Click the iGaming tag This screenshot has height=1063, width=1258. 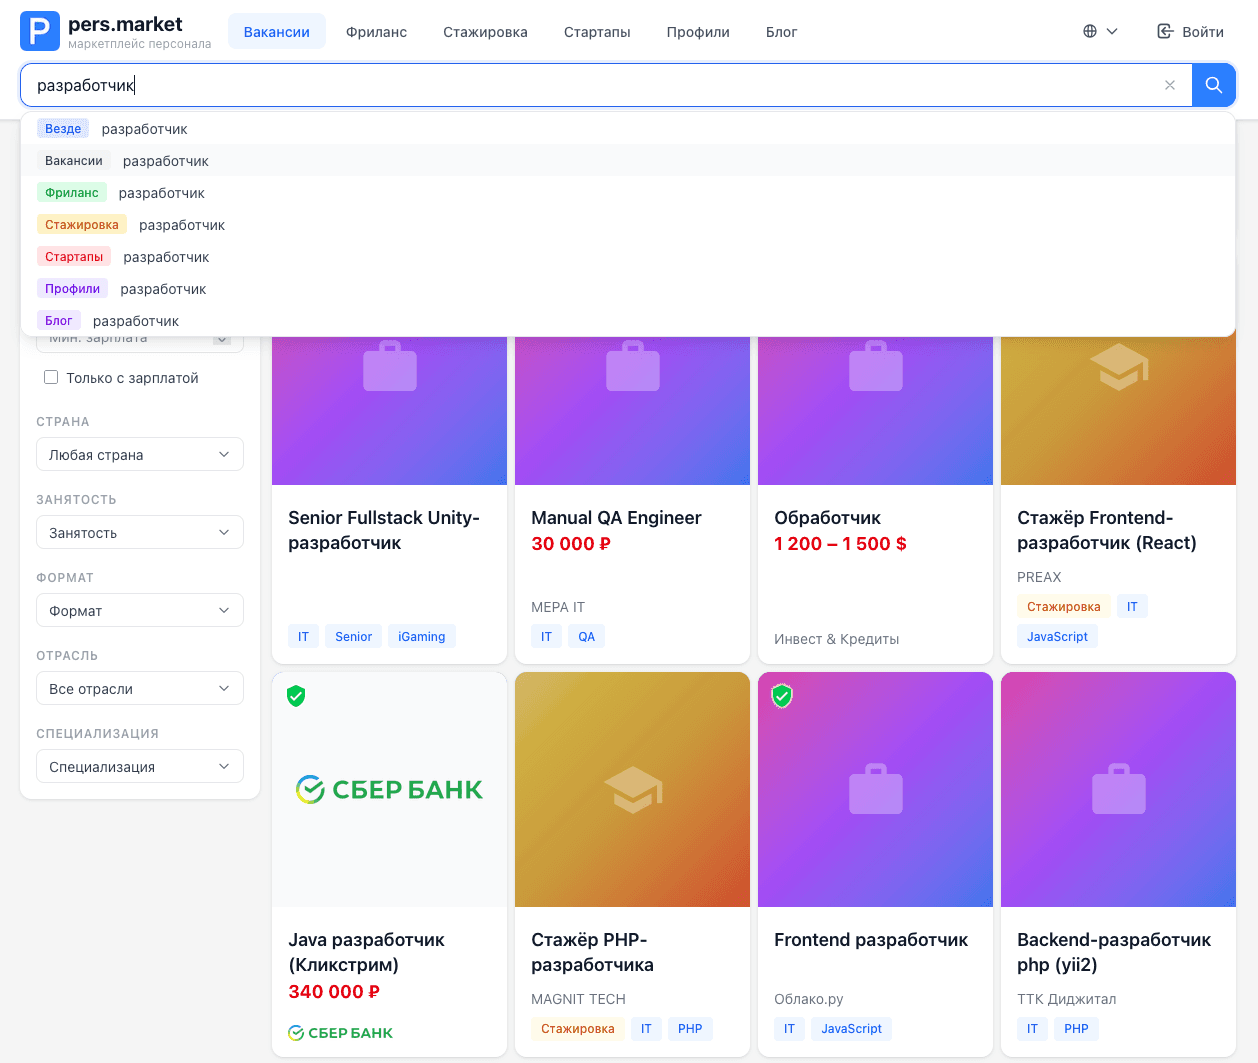(x=422, y=636)
